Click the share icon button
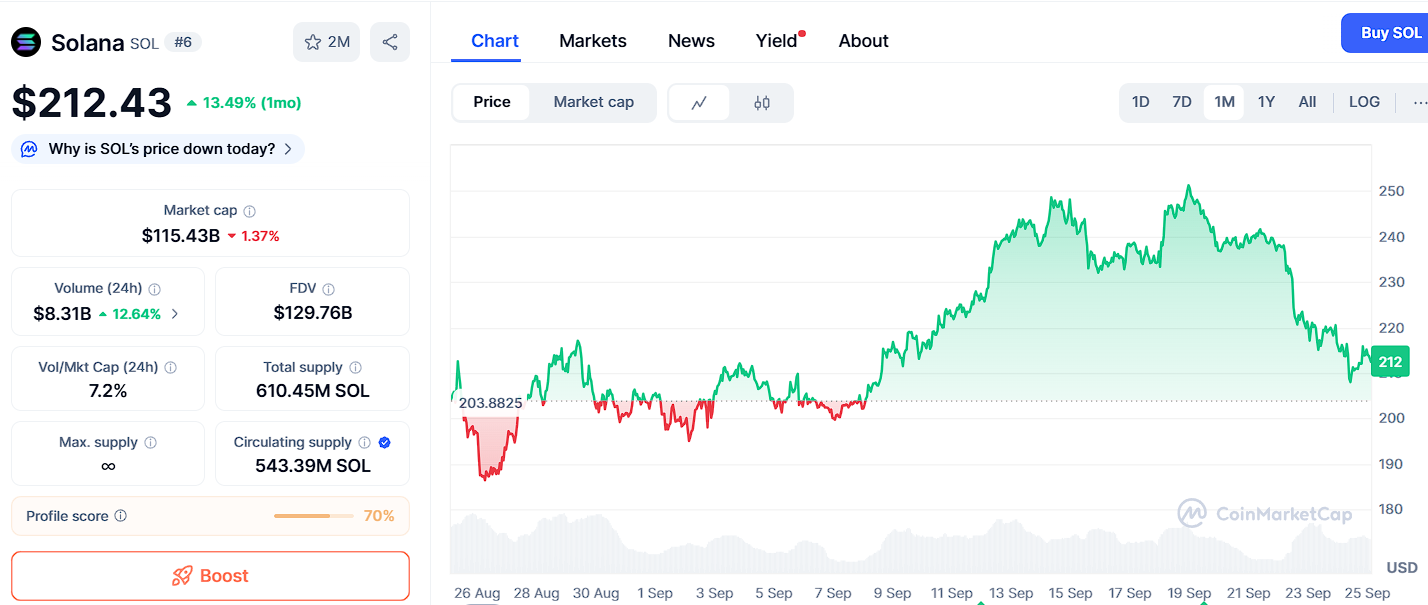The height and width of the screenshot is (605, 1428). [390, 42]
